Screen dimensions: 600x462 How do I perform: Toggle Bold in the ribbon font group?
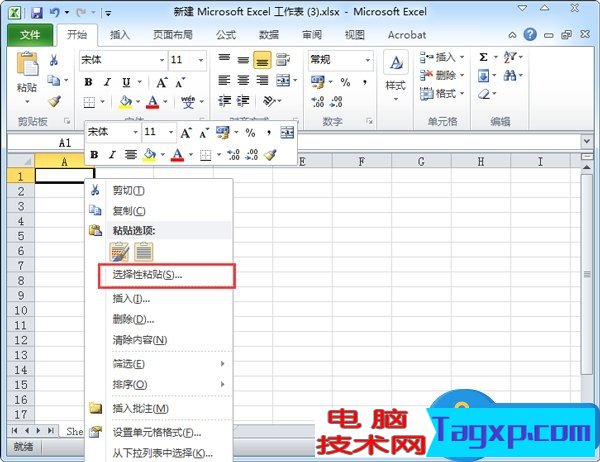coord(88,82)
